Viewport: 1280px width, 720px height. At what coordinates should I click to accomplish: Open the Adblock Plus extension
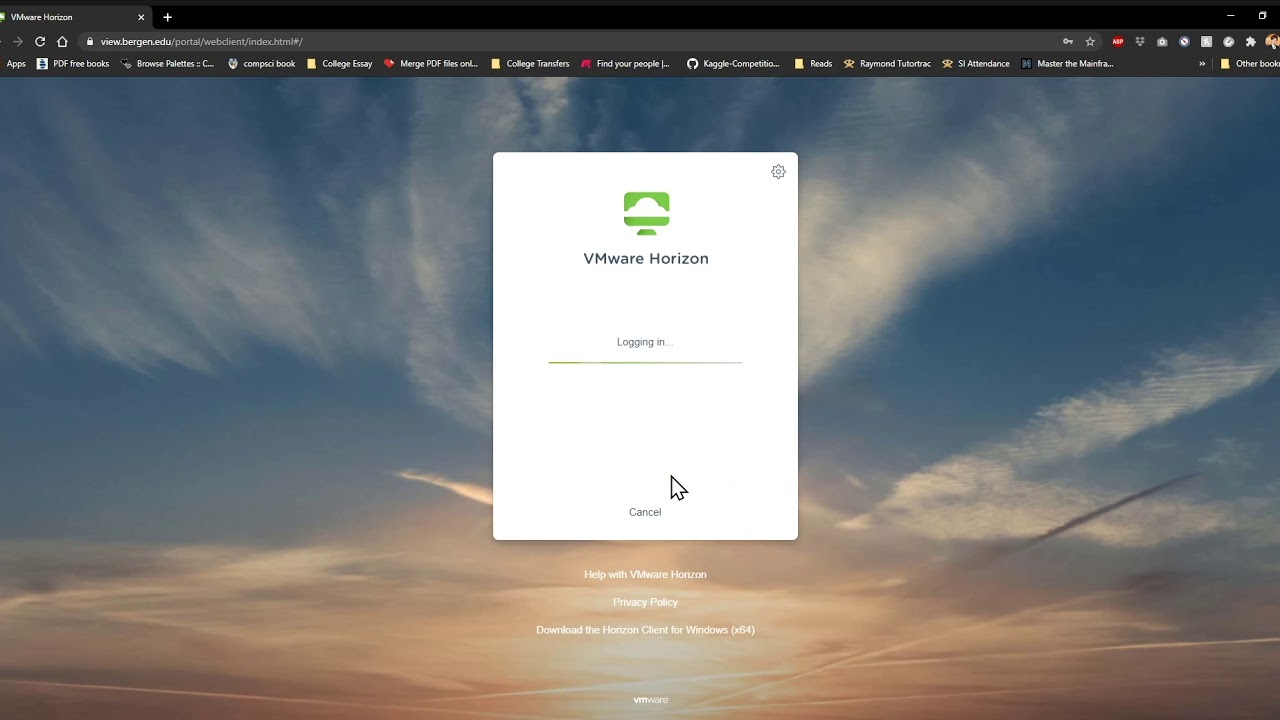point(1118,42)
